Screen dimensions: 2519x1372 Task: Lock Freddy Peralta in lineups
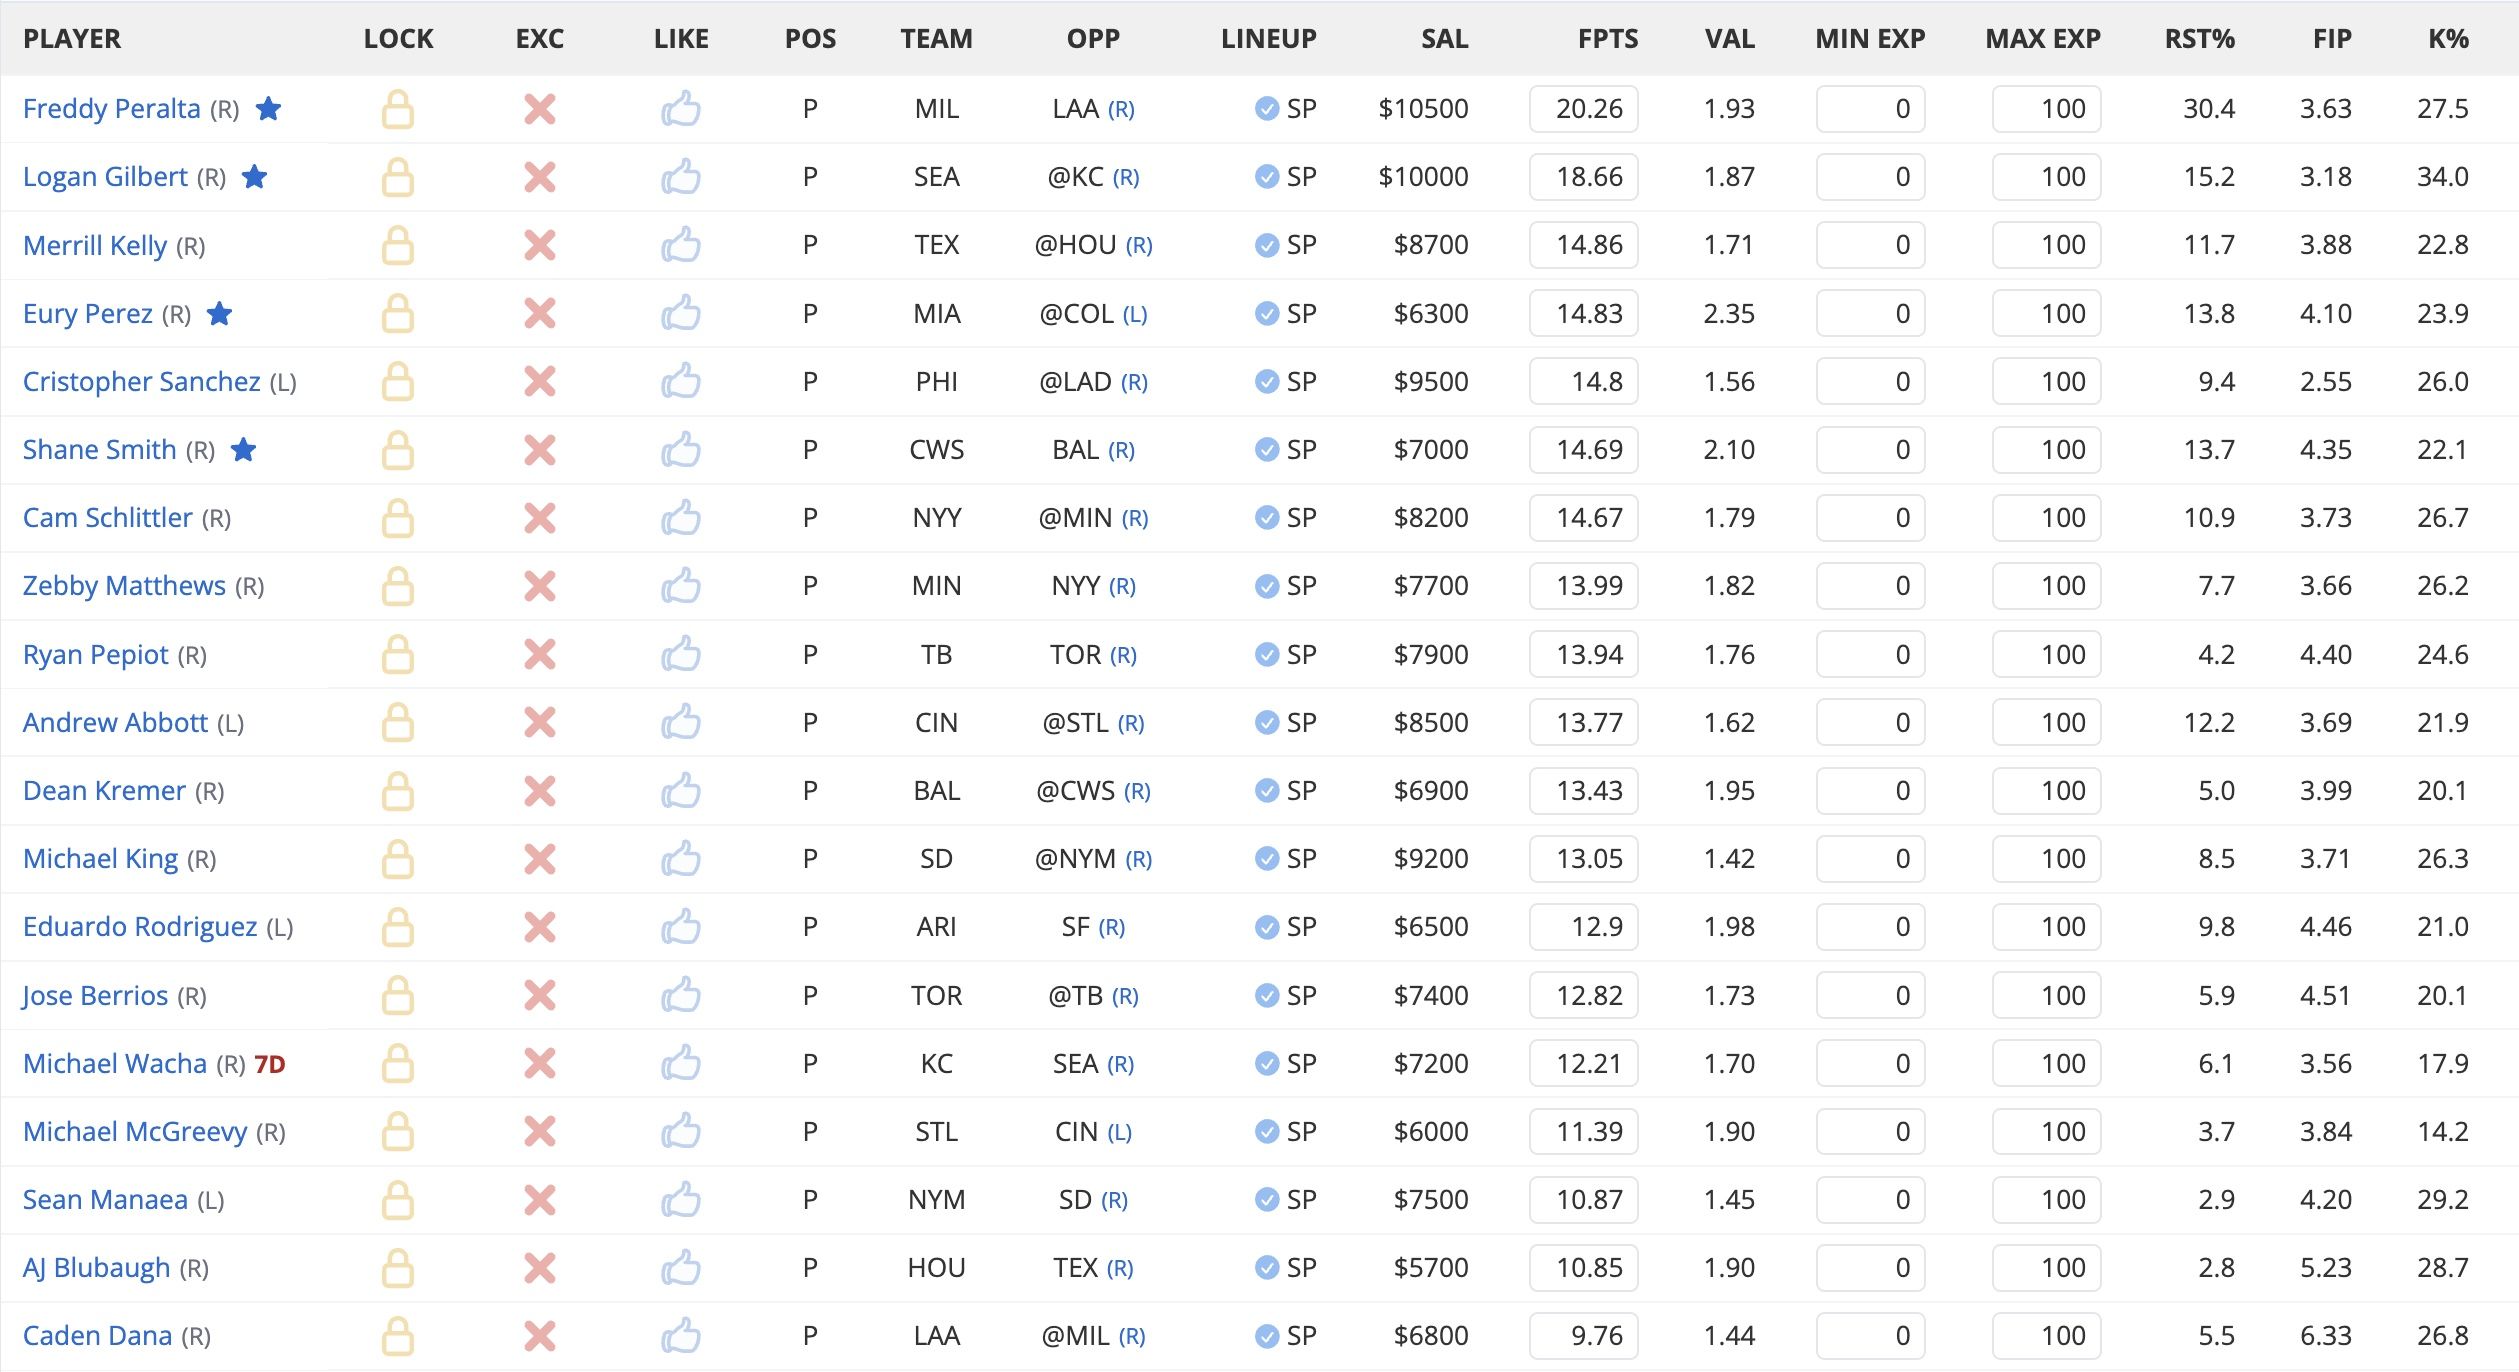pyautogui.click(x=397, y=109)
